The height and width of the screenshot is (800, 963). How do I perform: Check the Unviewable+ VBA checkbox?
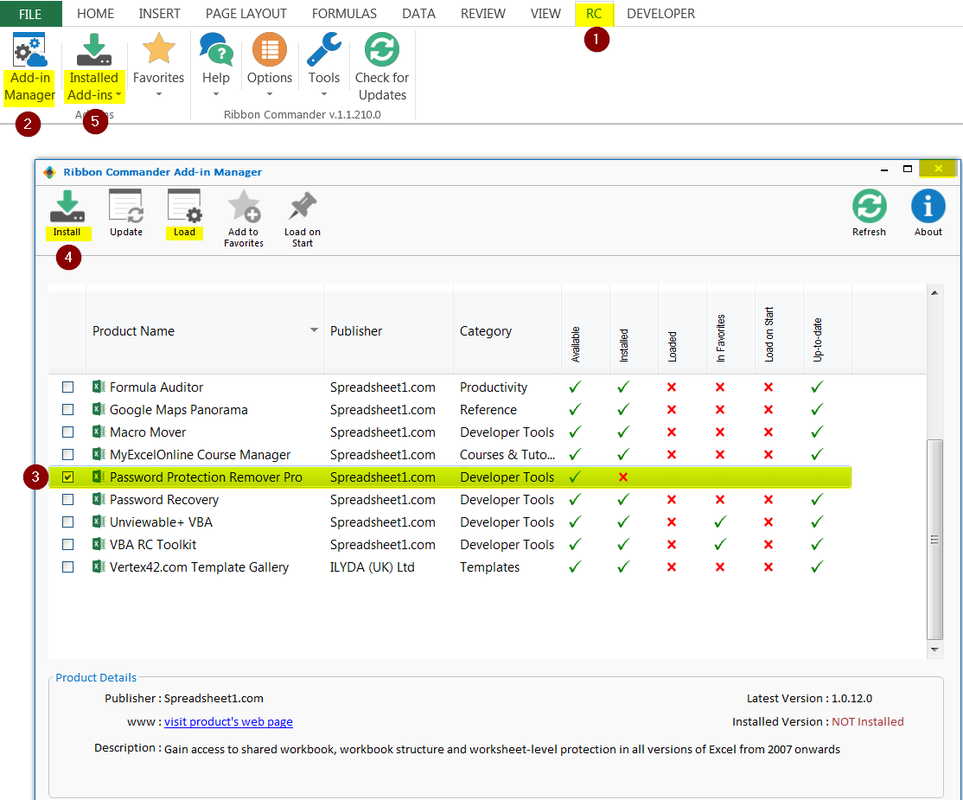(x=68, y=522)
